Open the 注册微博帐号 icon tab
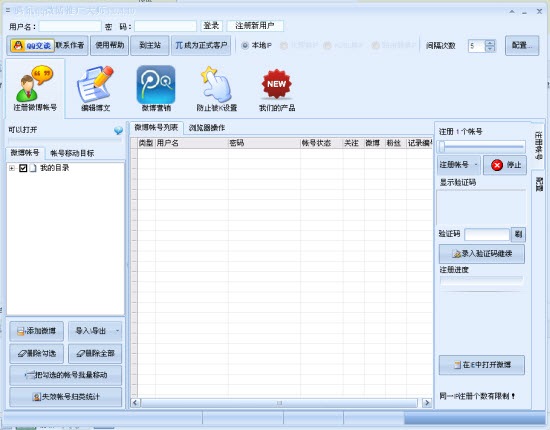Image resolution: width=550 pixels, height=430 pixels. (x=35, y=88)
